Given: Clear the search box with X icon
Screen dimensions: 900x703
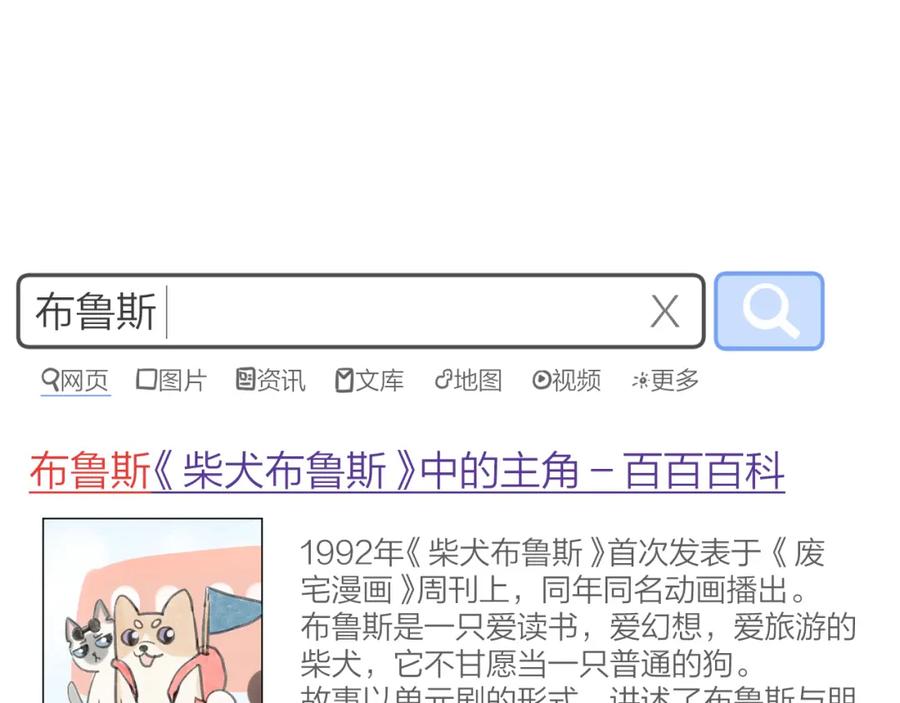Looking at the screenshot, I should 665,312.
